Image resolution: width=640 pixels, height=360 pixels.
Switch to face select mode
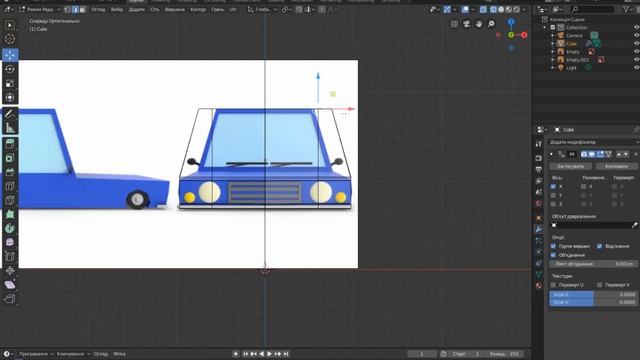(83, 9)
